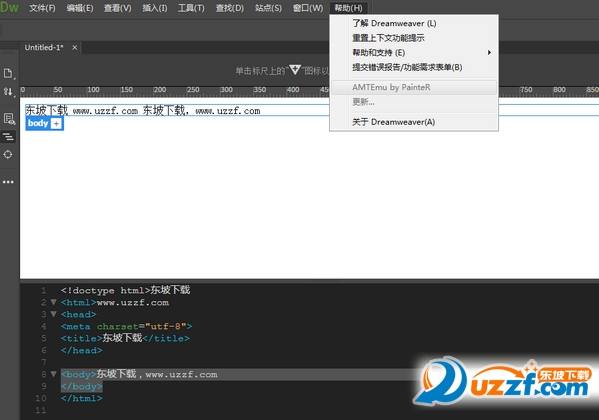
Task: Collapse the html tag on line 2
Action: pyautogui.click(x=53, y=302)
